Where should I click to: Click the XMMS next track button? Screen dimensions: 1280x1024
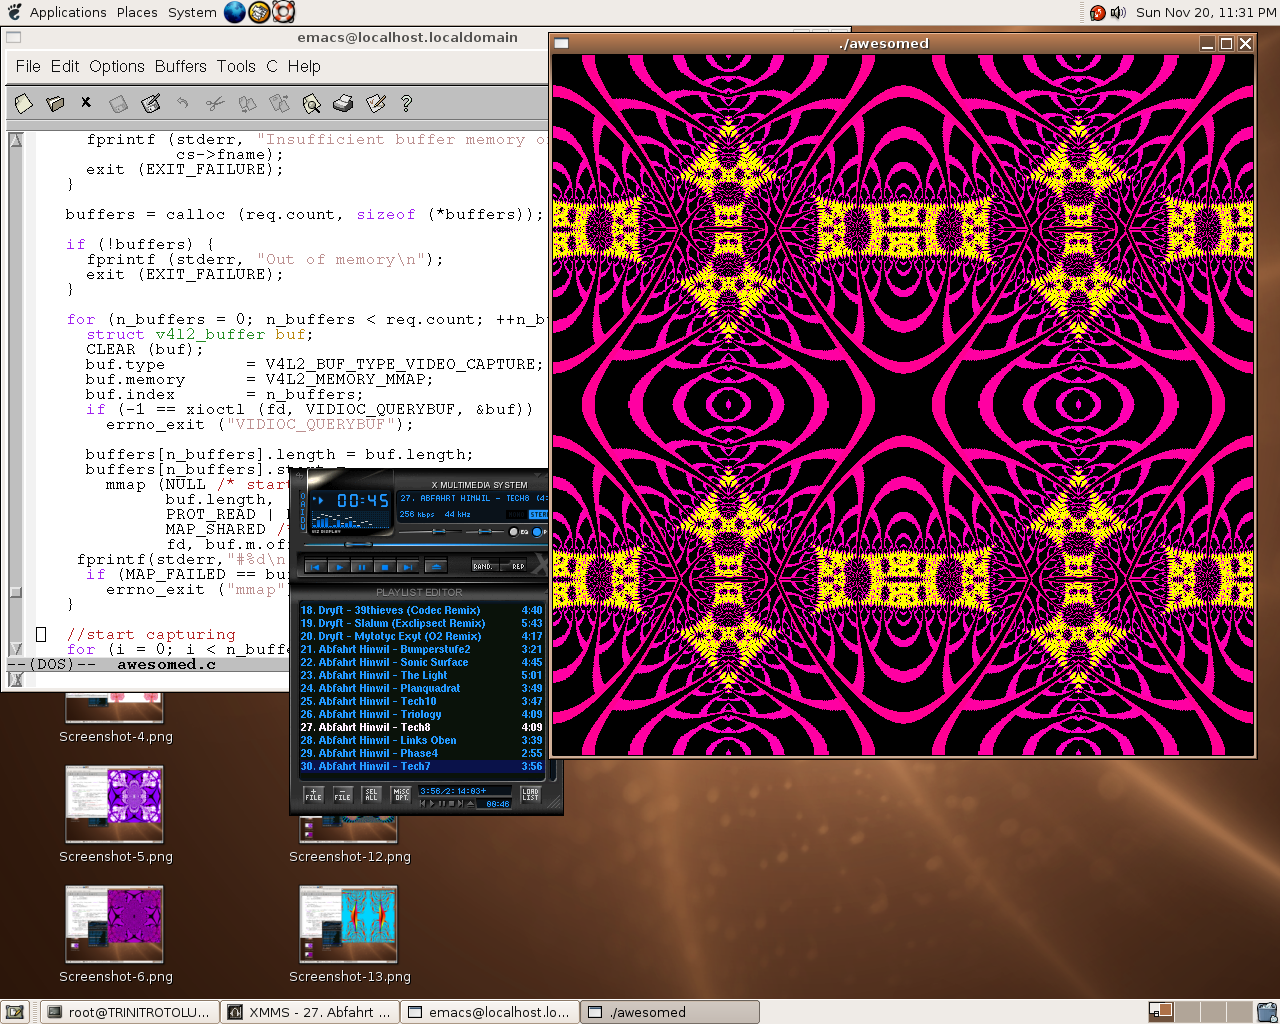click(407, 567)
